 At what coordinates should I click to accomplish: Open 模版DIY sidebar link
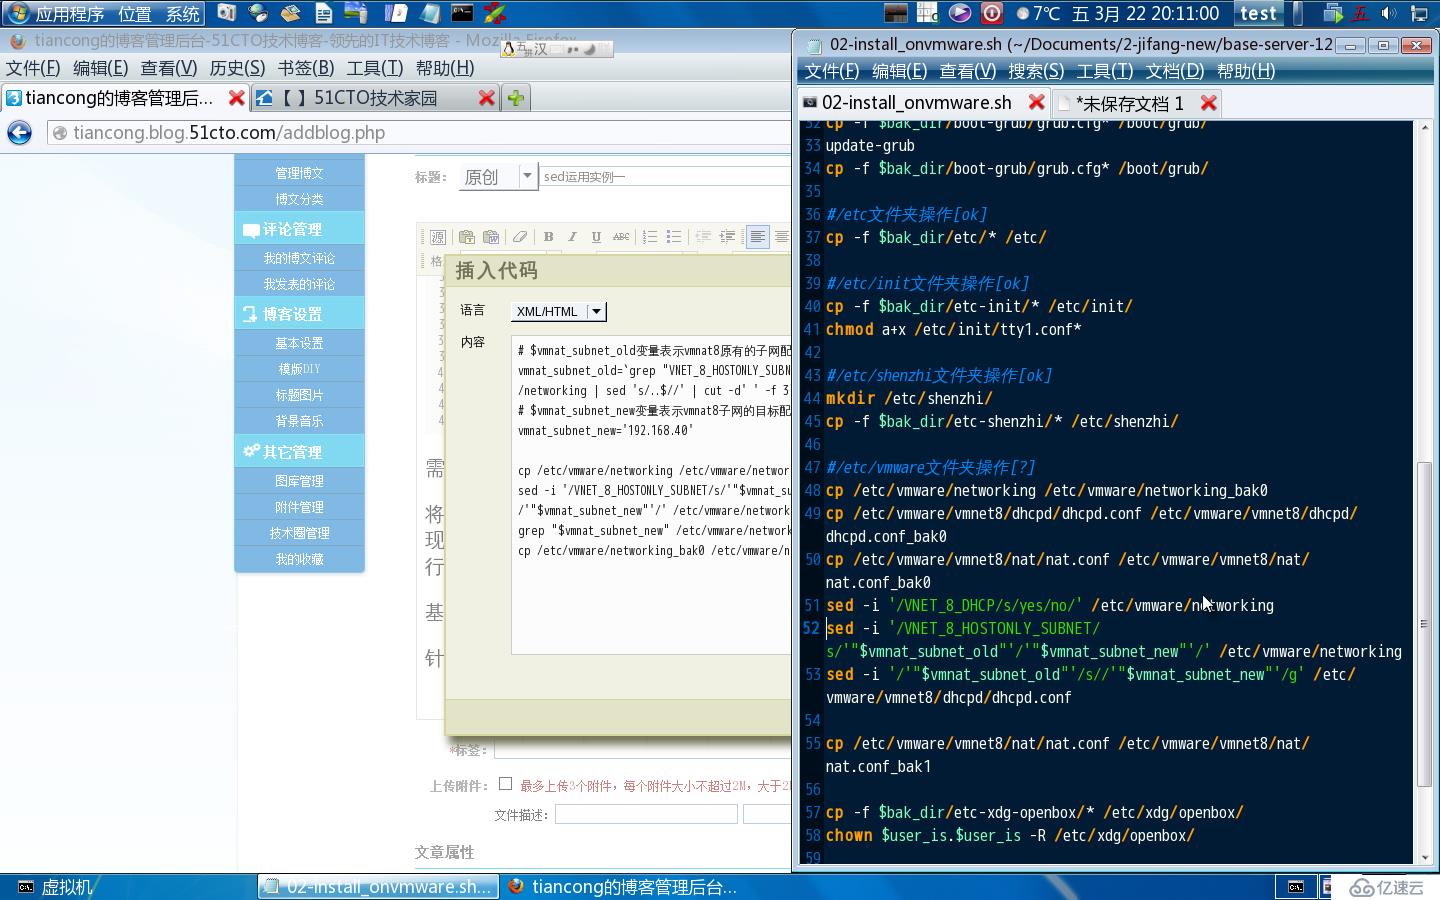point(299,369)
